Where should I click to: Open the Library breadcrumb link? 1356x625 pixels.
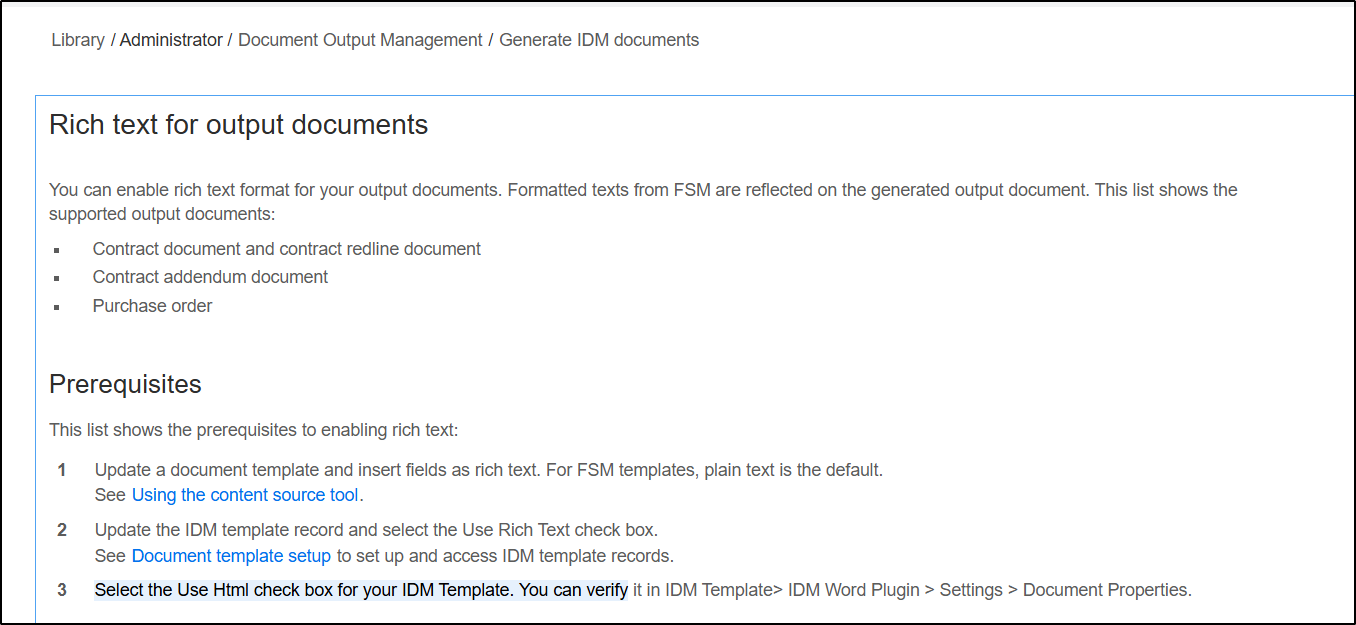pos(78,41)
